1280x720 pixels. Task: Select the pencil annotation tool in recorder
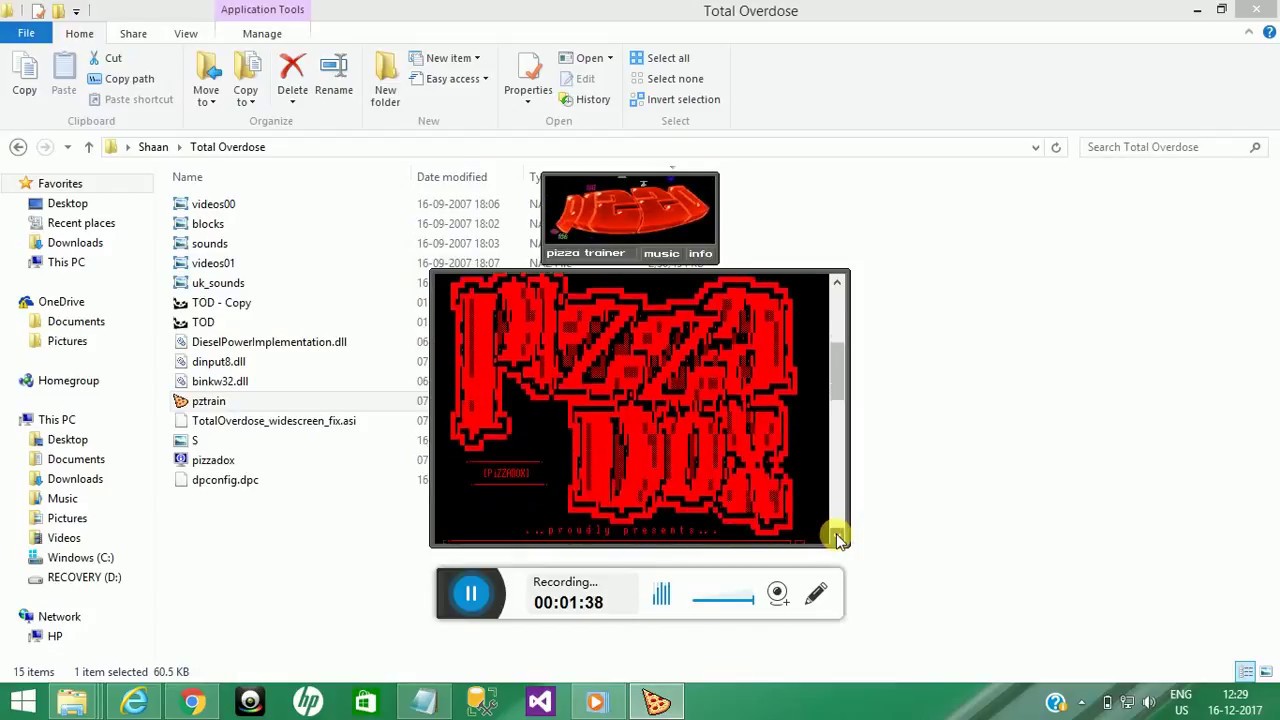point(816,593)
